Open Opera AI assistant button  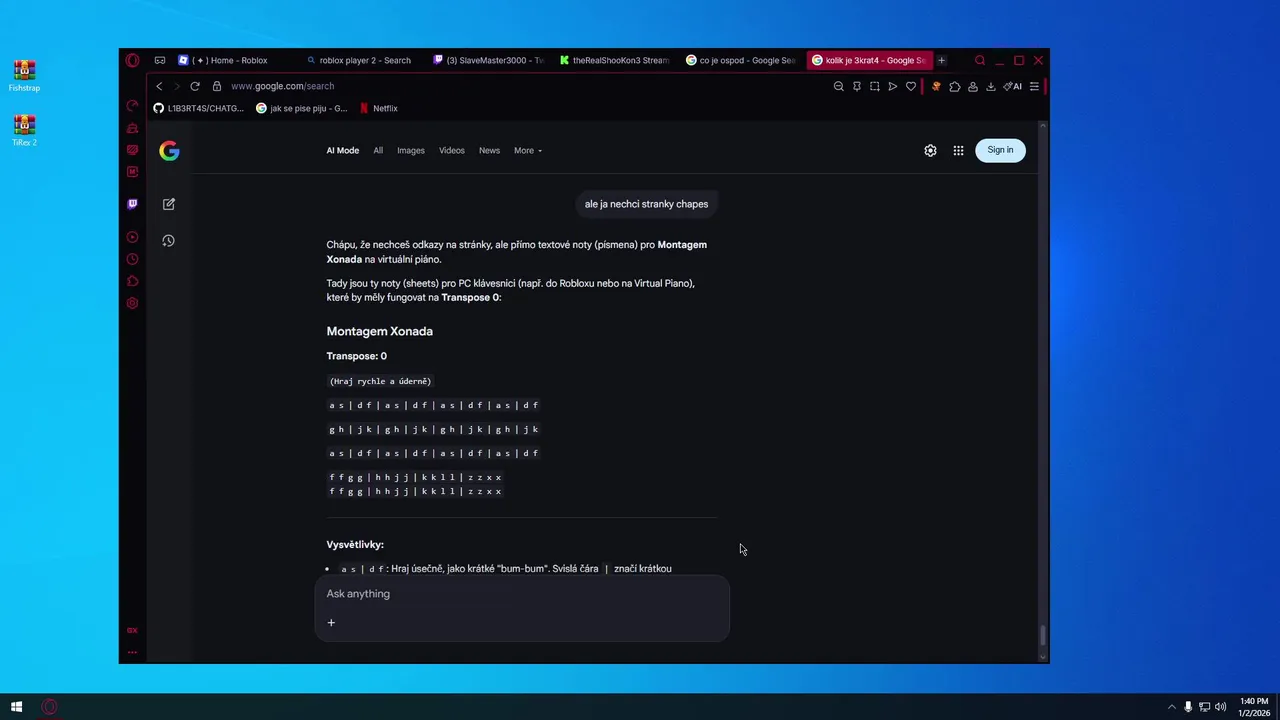tap(1013, 86)
